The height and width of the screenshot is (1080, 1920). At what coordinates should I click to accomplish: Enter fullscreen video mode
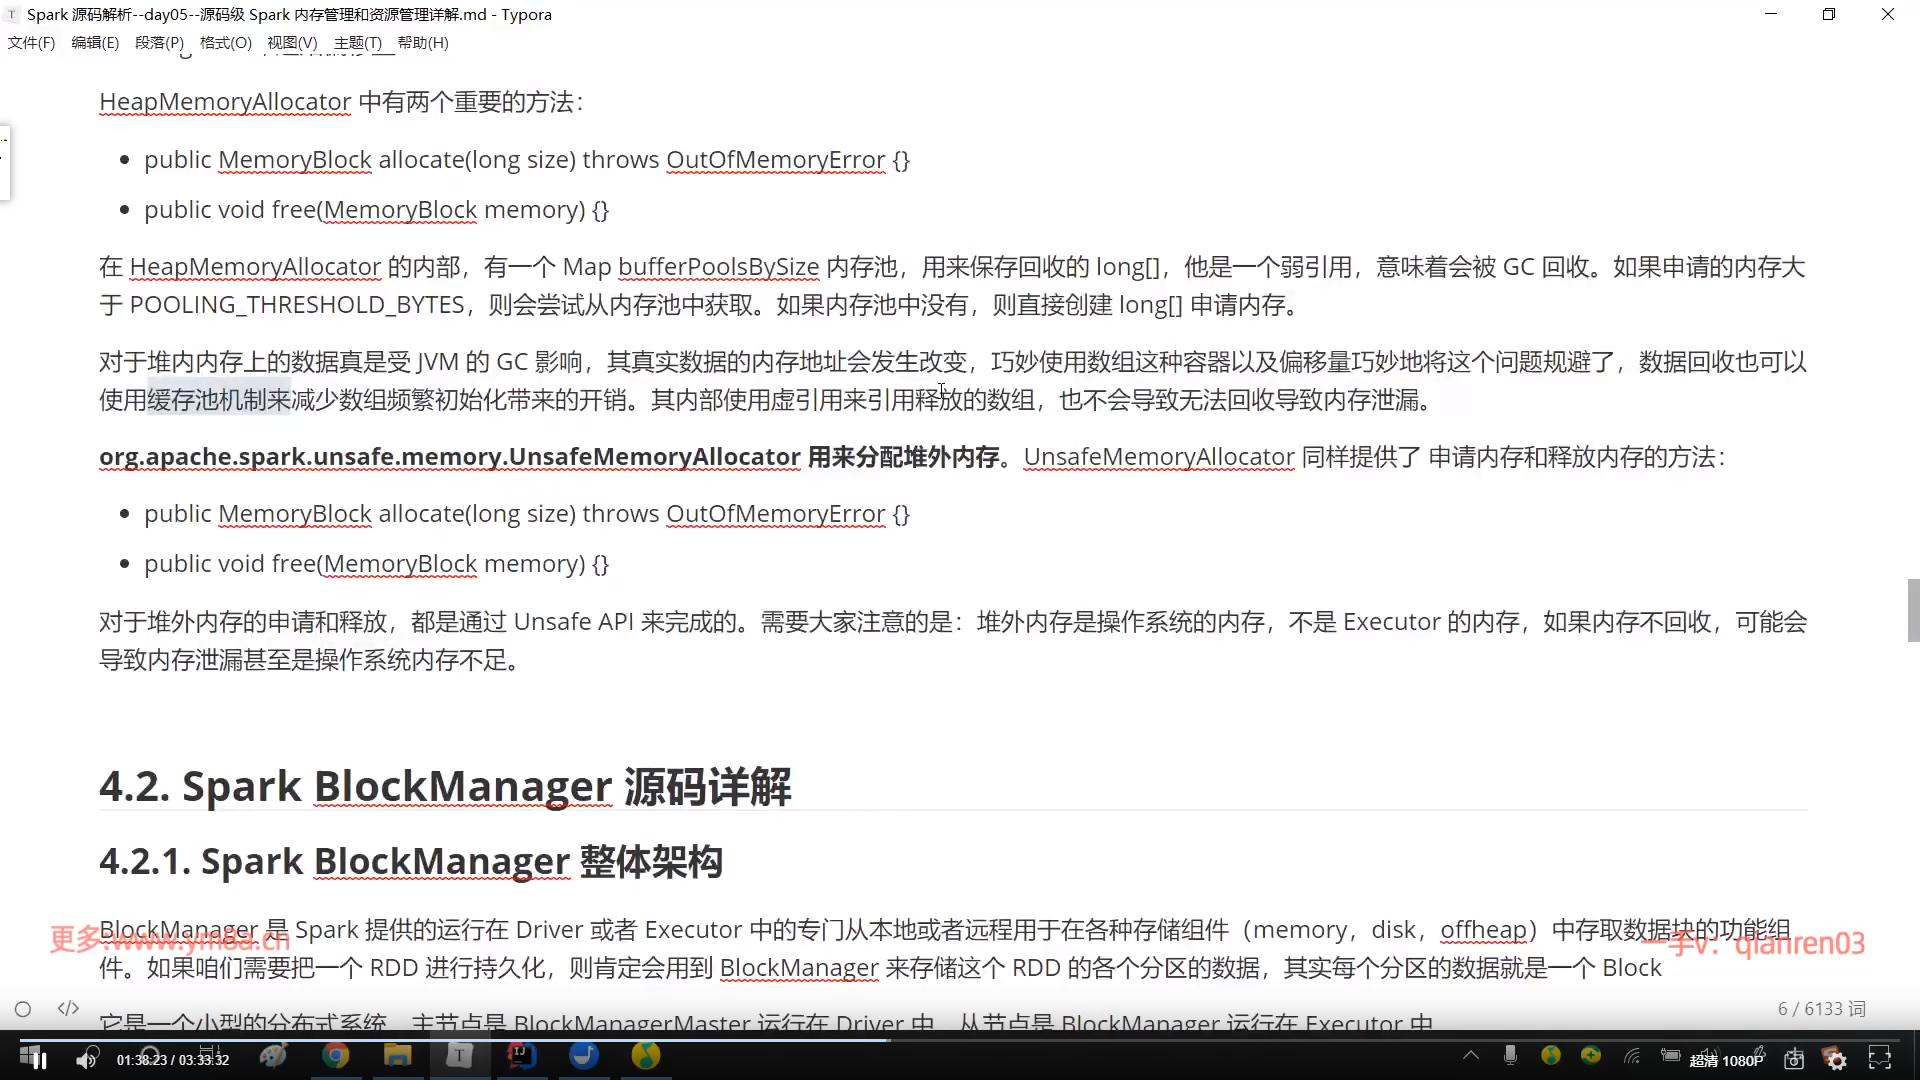pos(1879,1058)
